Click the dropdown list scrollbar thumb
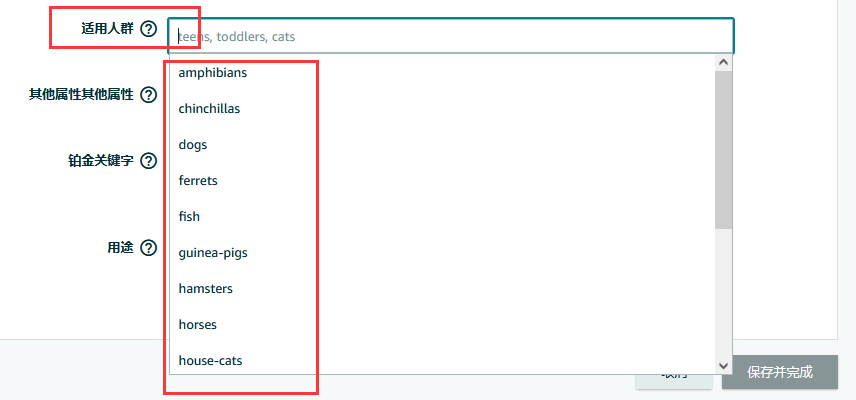The width and height of the screenshot is (856, 400). click(724, 150)
